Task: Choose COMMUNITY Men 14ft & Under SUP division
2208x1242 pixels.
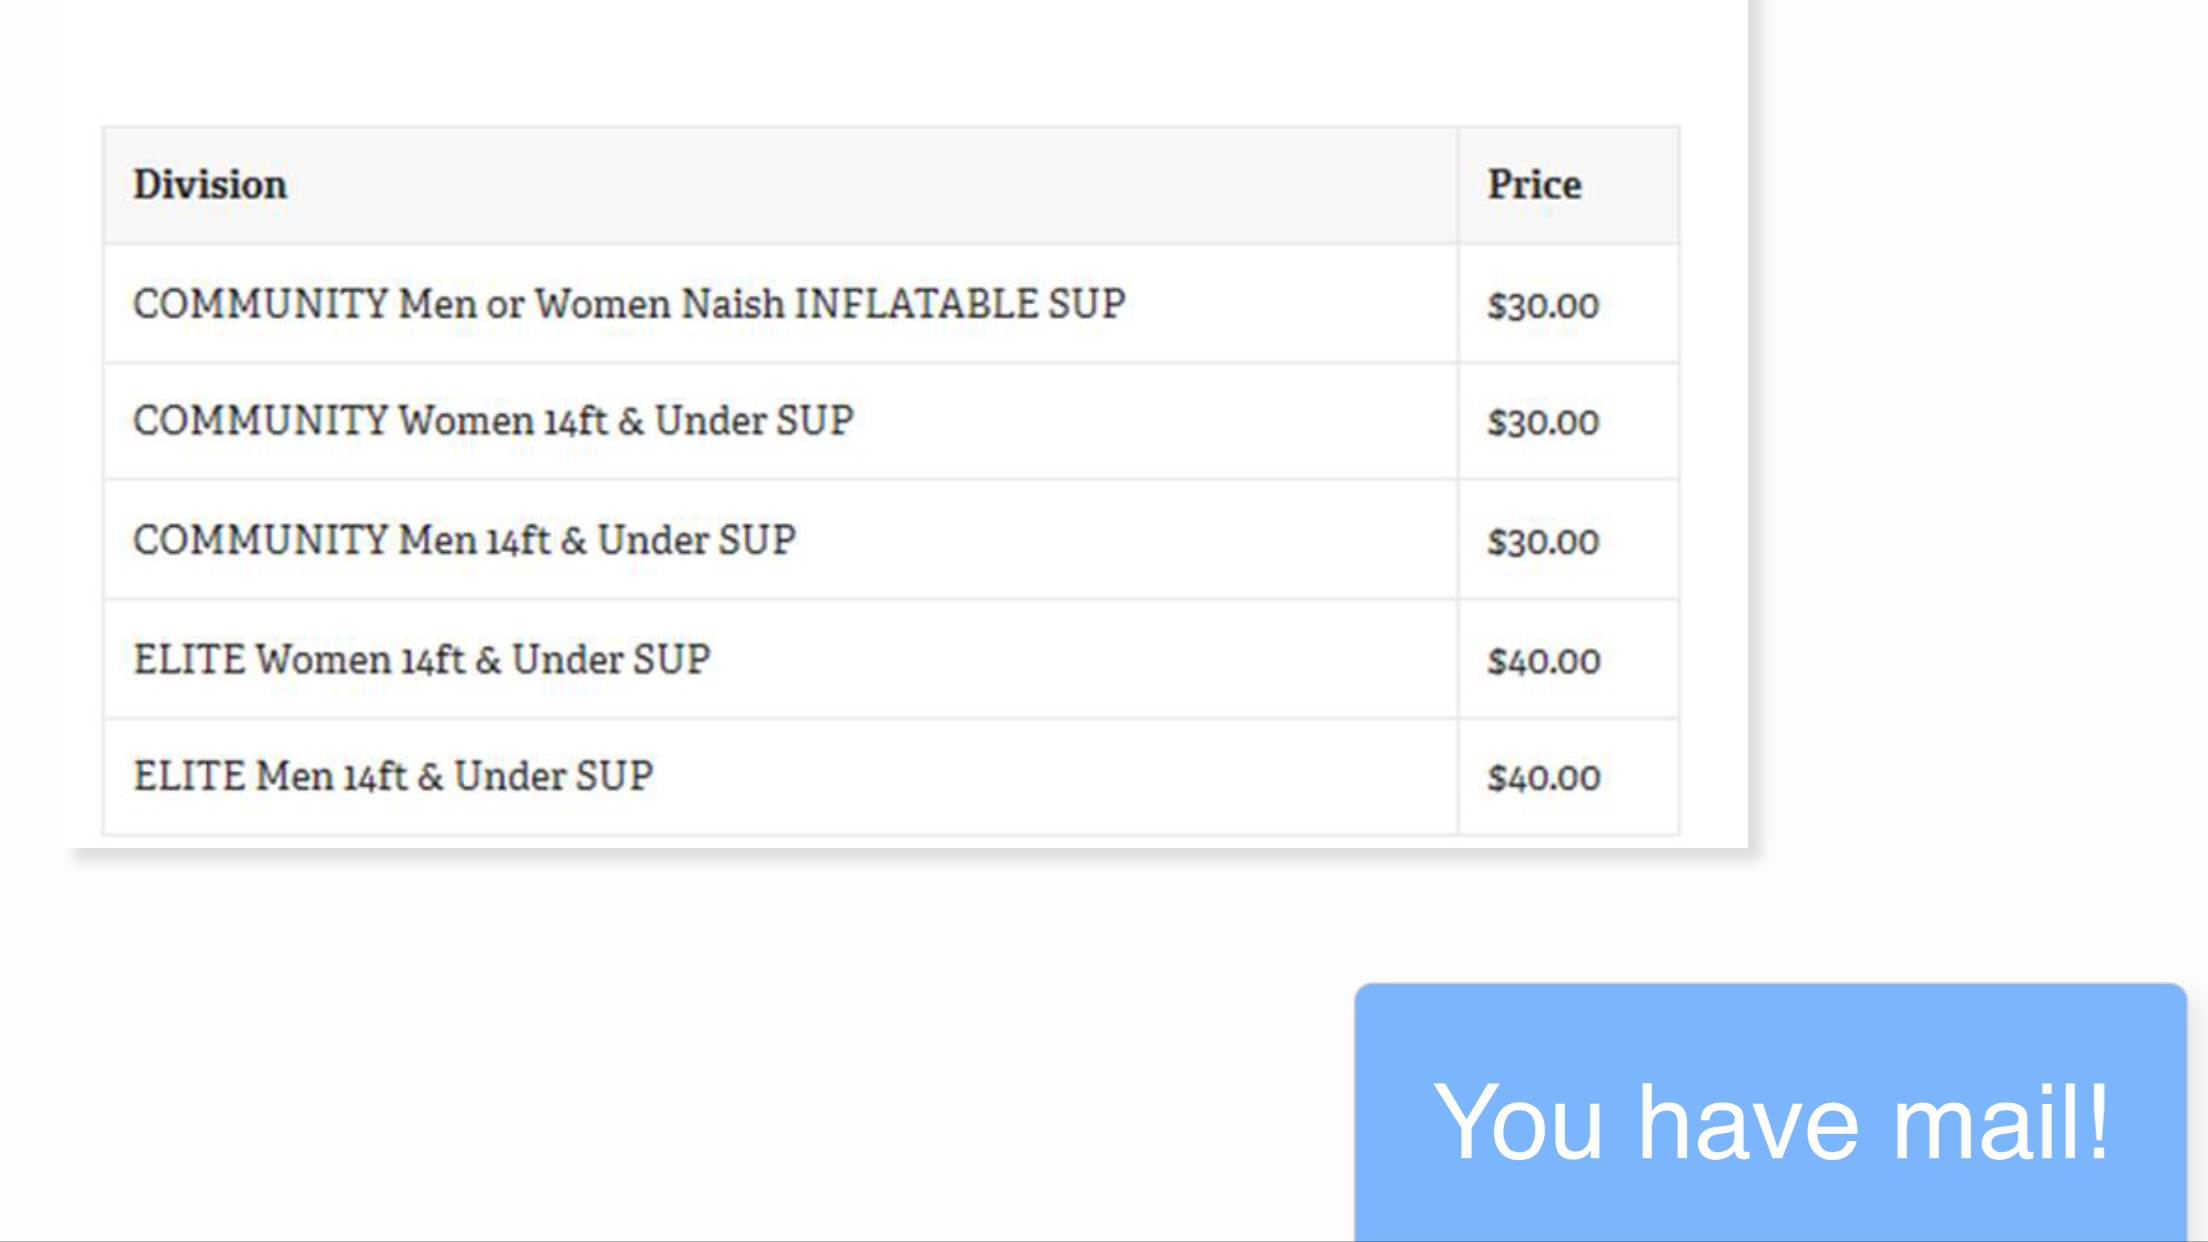Action: (464, 540)
